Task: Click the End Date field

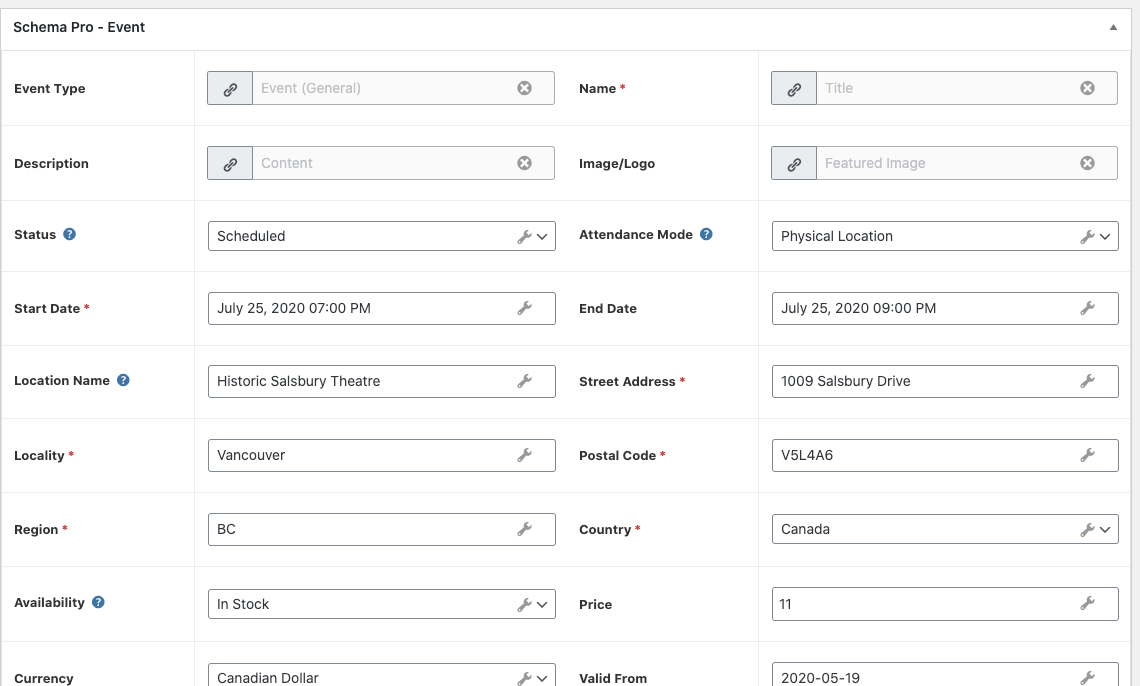Action: [924, 308]
